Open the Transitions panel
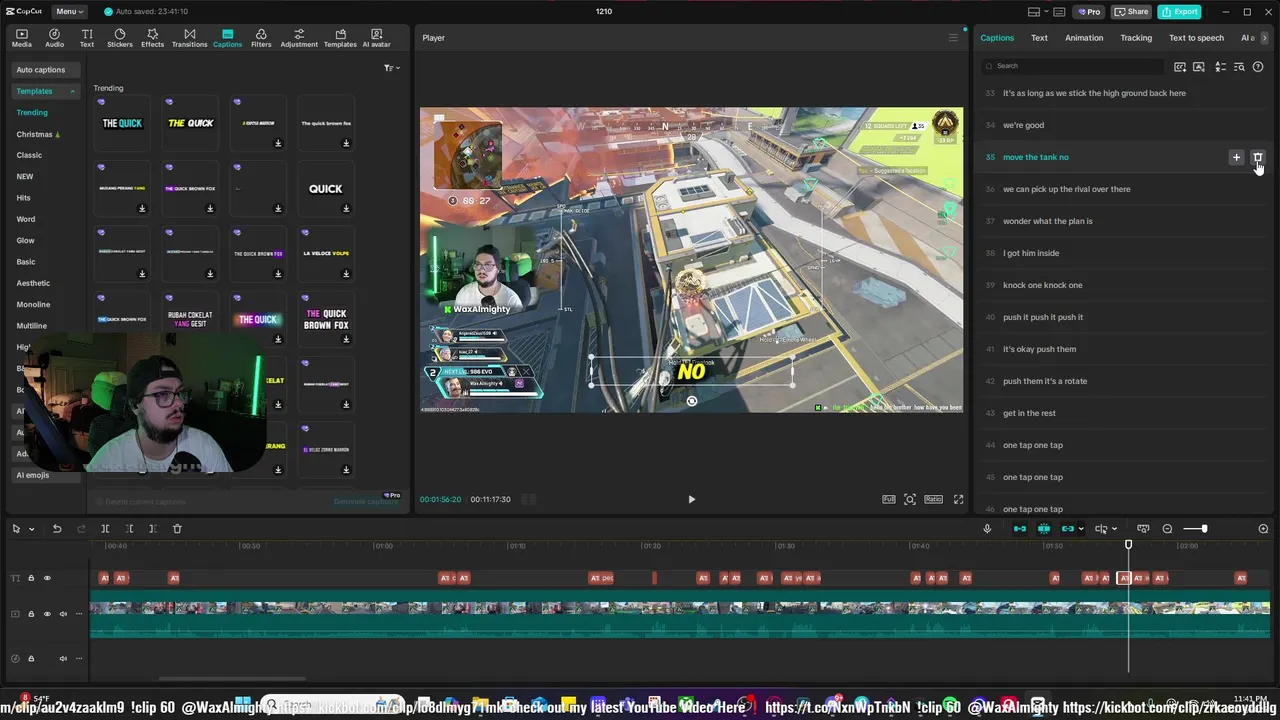This screenshot has height=720, width=1280. click(189, 38)
